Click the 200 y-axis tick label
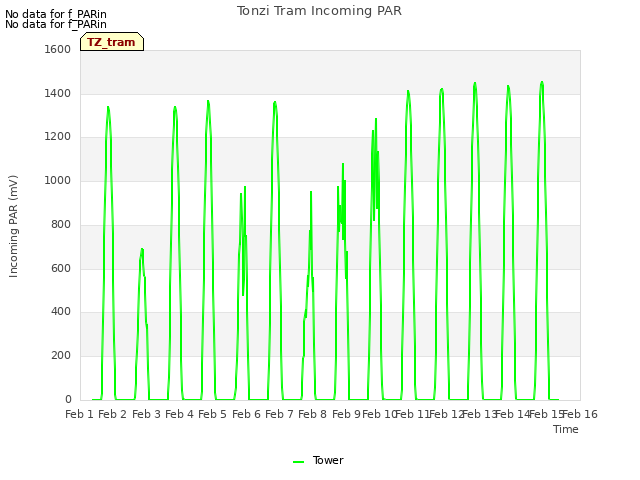This screenshot has height=480, width=640. (61, 356)
